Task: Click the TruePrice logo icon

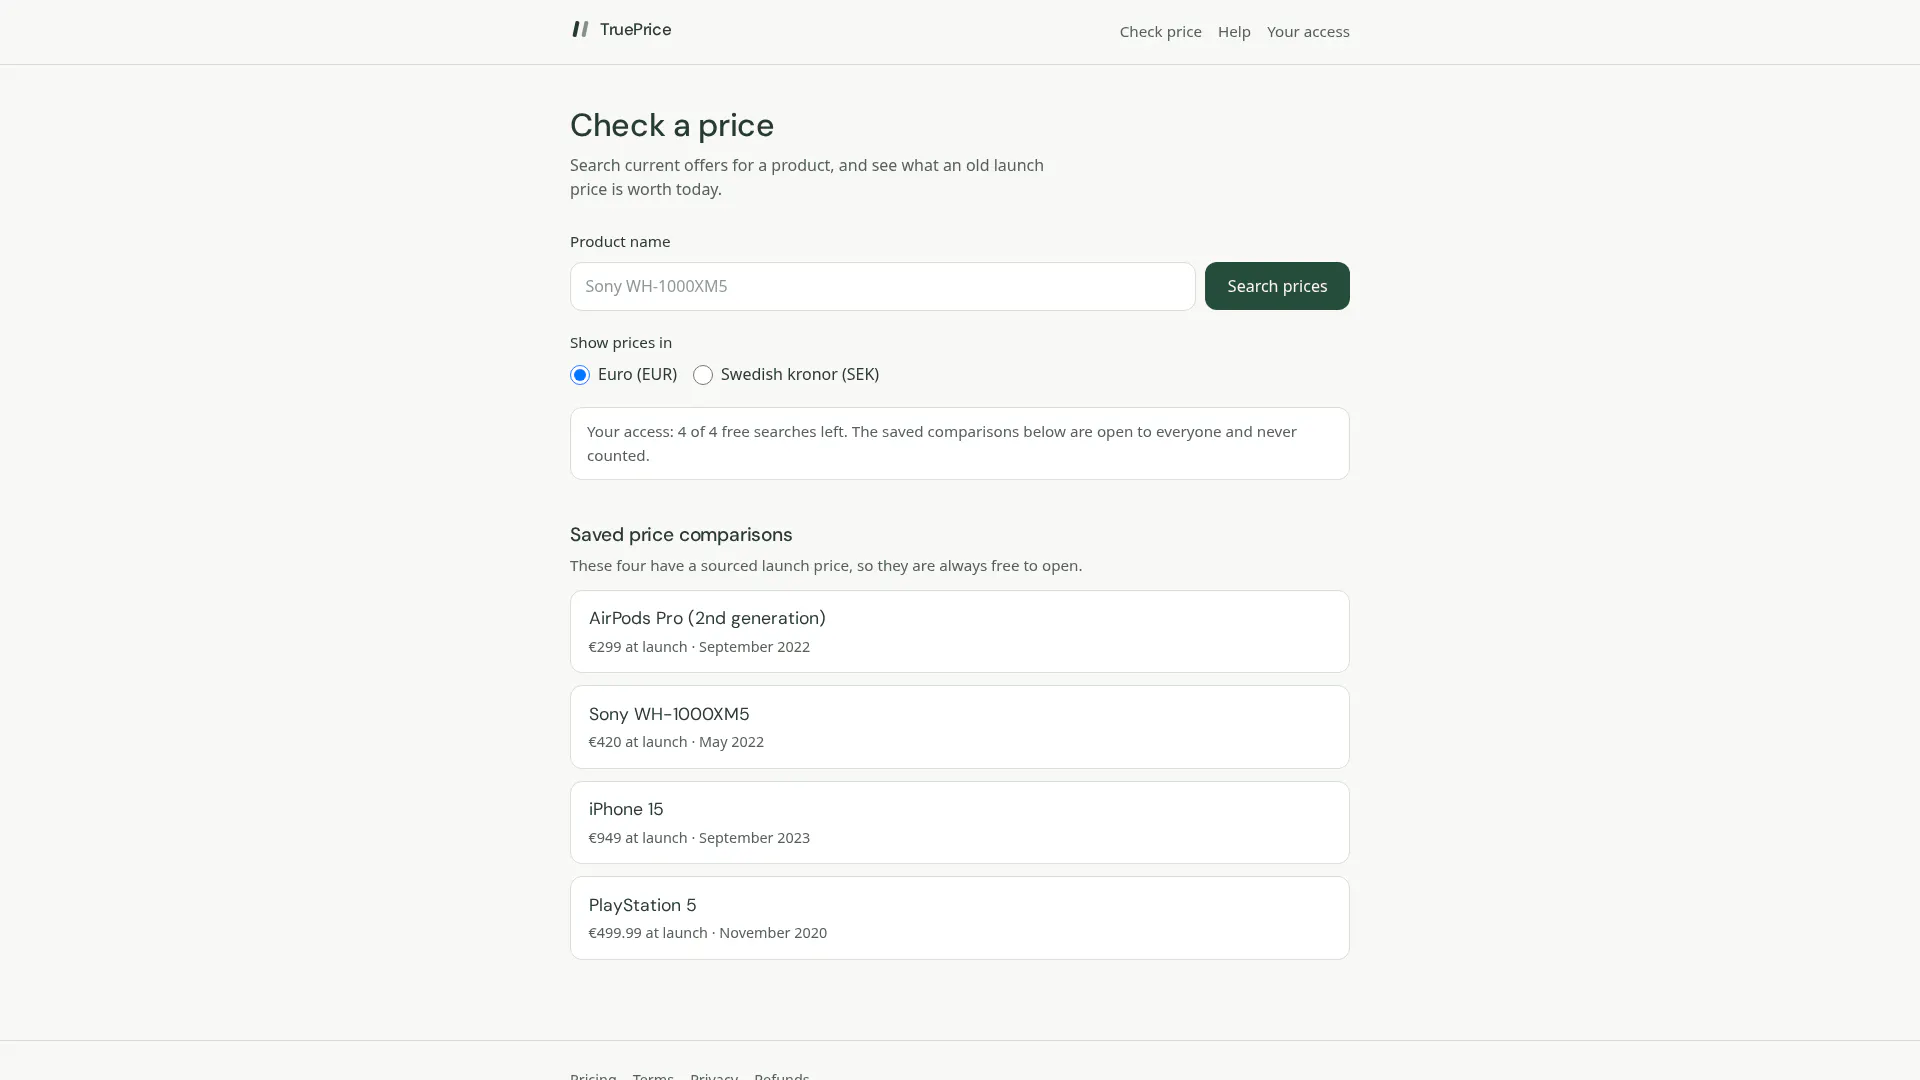Action: (x=580, y=30)
